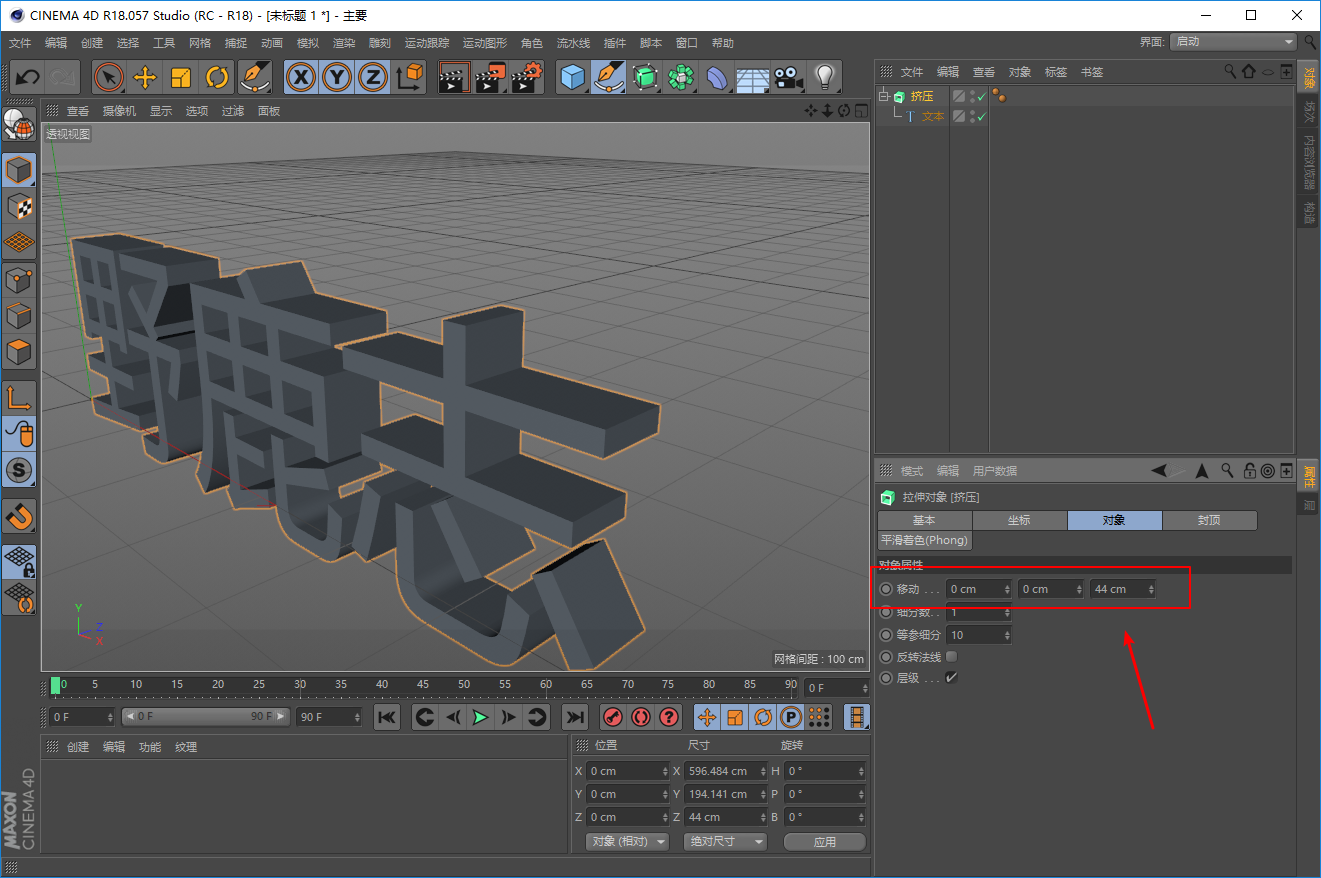Select the Polygons mode icon
The width and height of the screenshot is (1321, 878).
[19, 352]
